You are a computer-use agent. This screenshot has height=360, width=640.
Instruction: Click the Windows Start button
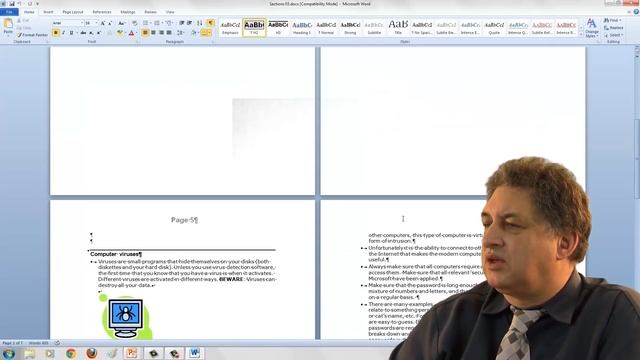pos(9,353)
